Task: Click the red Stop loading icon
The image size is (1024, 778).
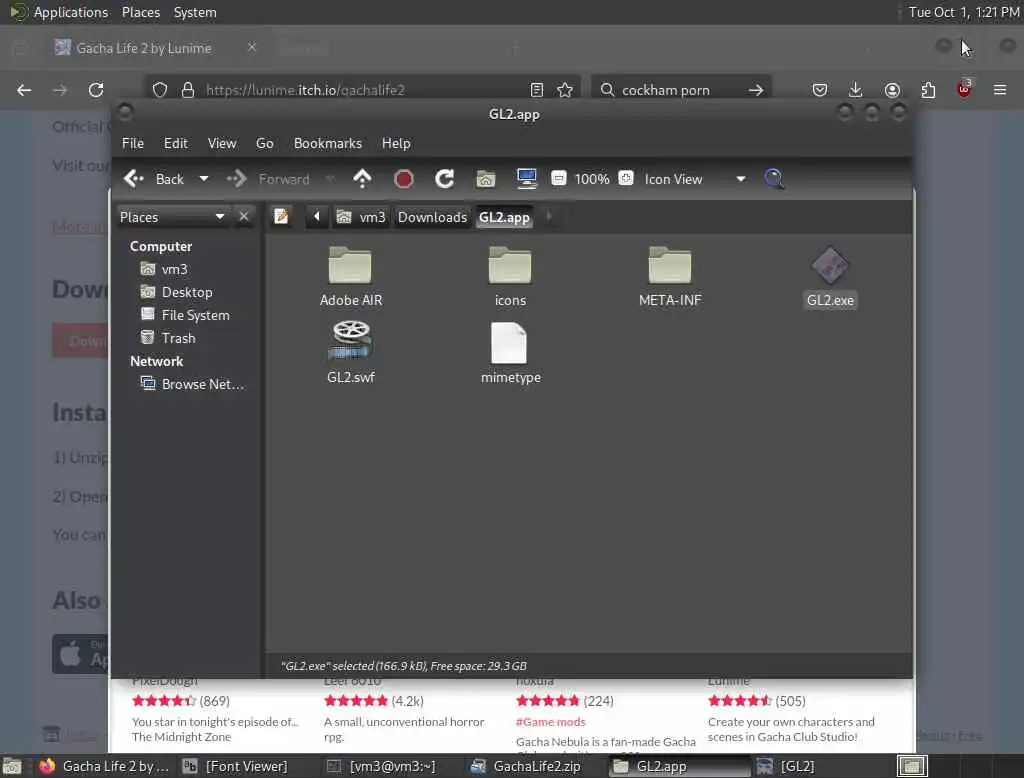Action: pyautogui.click(x=404, y=179)
